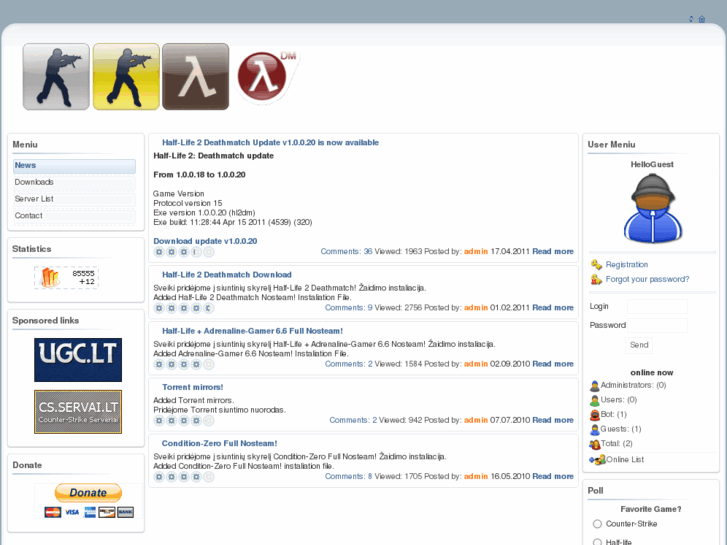Open Comments: 36 link

coord(346,251)
